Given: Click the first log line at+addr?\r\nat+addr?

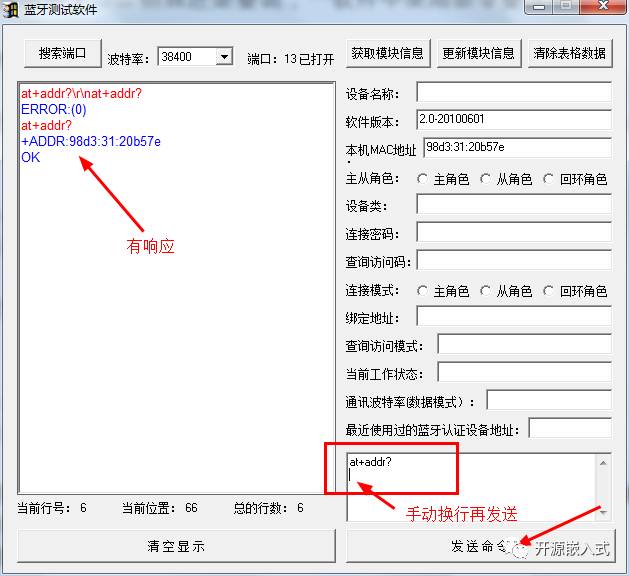Looking at the screenshot, I should pos(81,93).
